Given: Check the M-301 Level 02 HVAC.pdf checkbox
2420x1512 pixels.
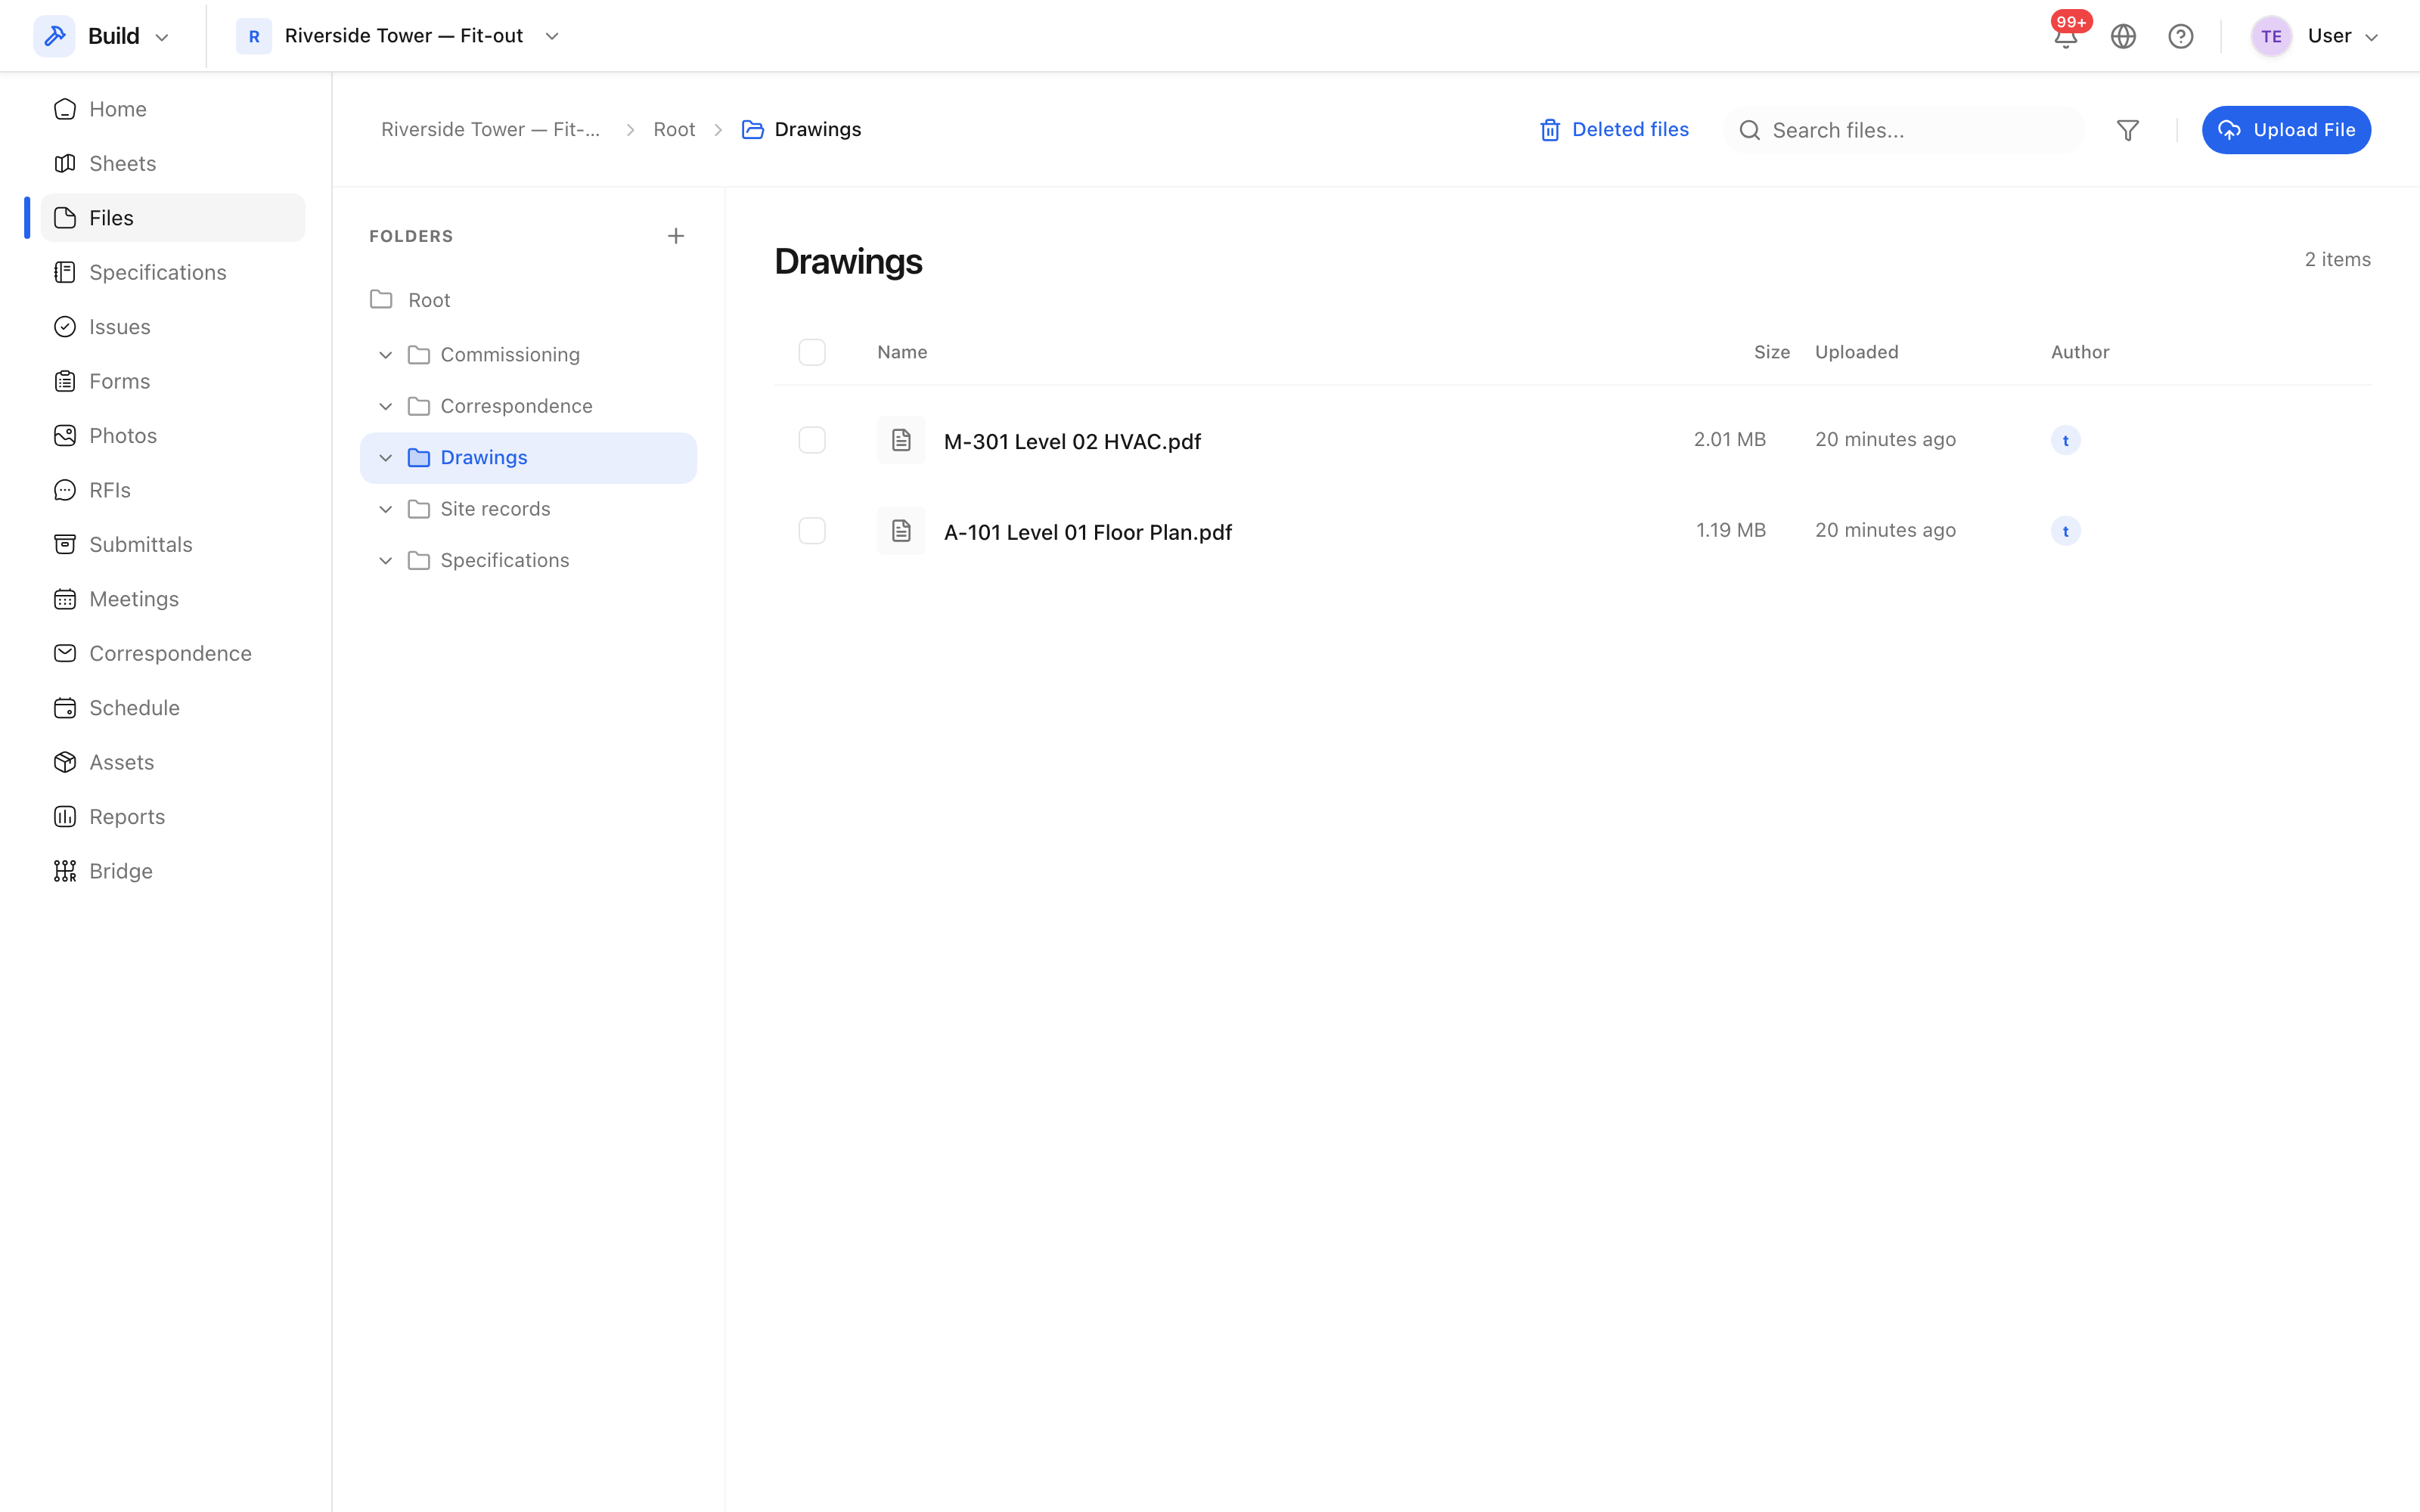Looking at the screenshot, I should pyautogui.click(x=812, y=440).
